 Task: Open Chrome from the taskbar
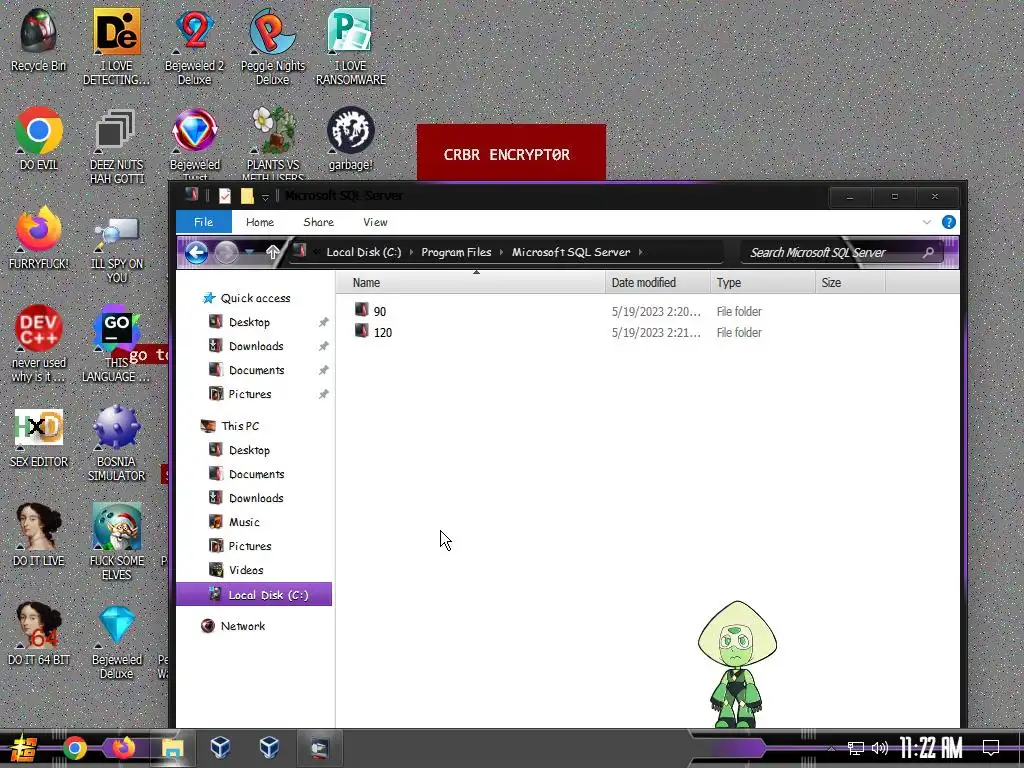tap(74, 748)
